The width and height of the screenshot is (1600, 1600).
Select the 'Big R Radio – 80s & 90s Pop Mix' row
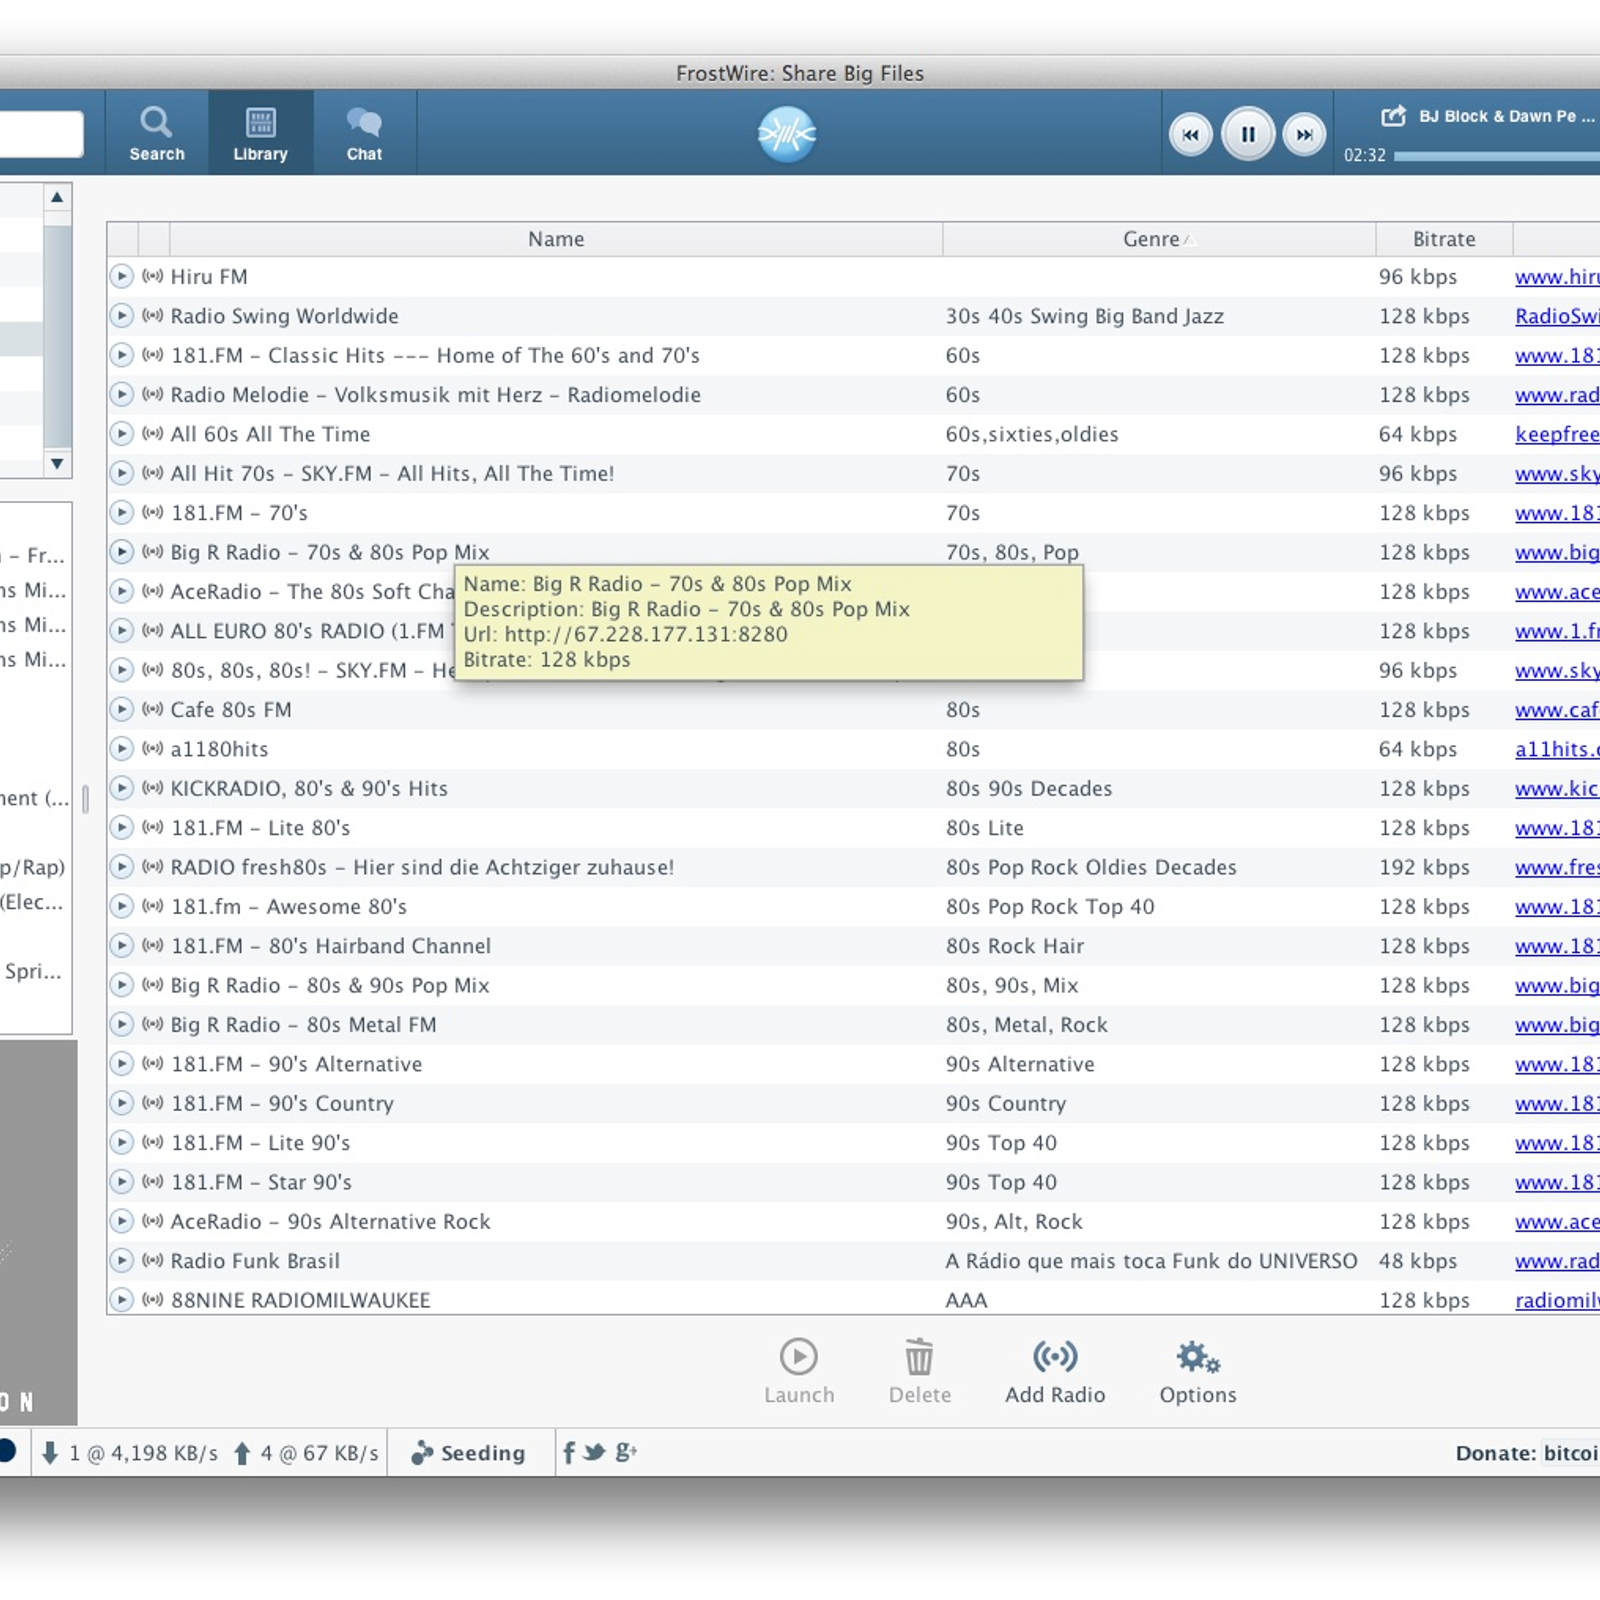[x=855, y=985]
